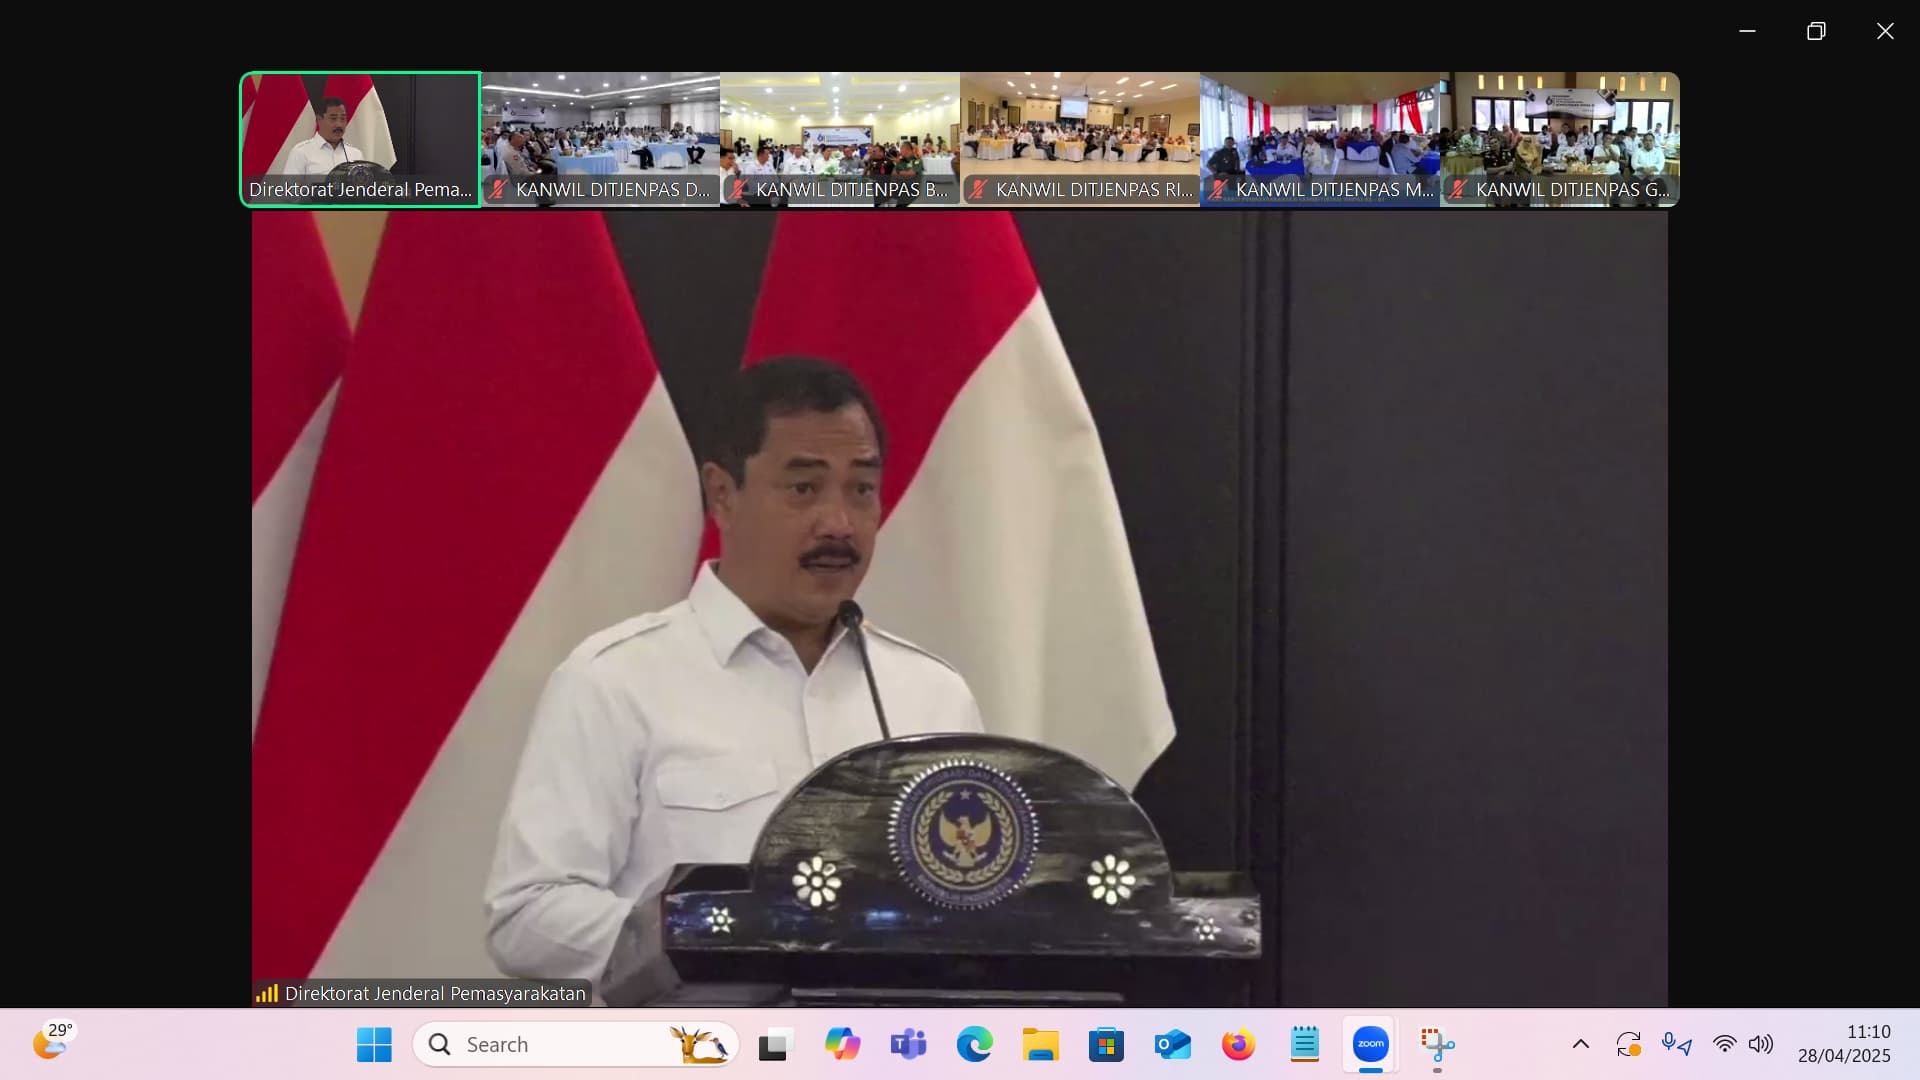The height and width of the screenshot is (1080, 1920).
Task: Open File Explorer folder icon
Action: click(1040, 1044)
